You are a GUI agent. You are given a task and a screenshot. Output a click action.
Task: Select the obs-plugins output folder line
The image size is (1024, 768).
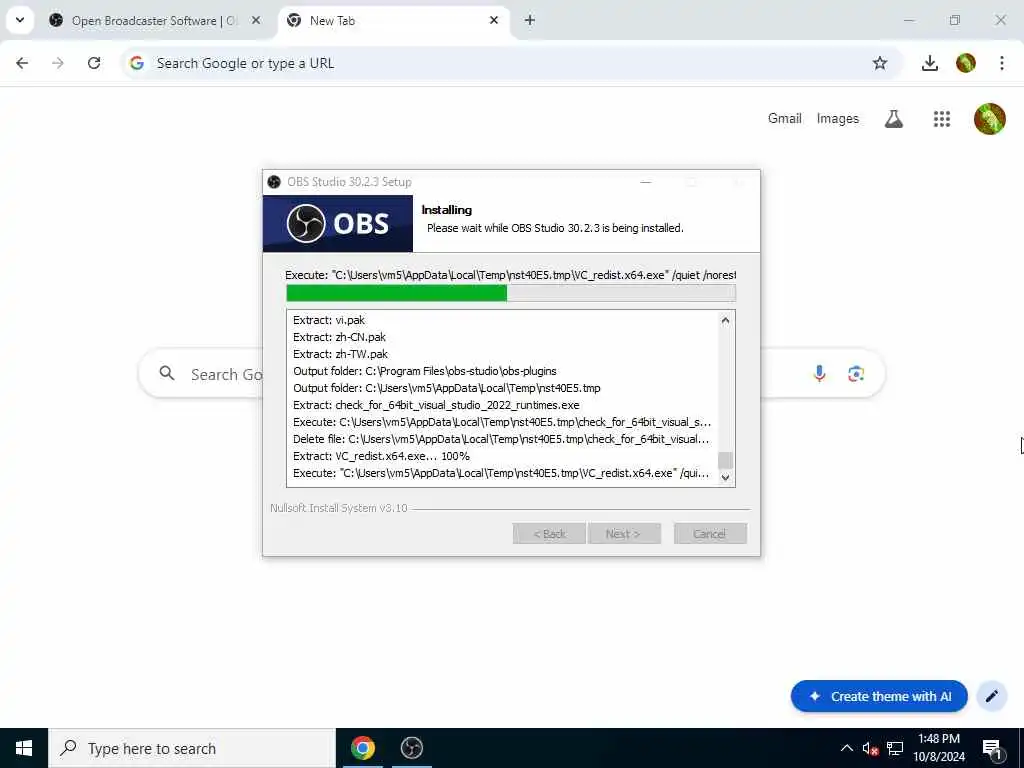[x=424, y=371]
